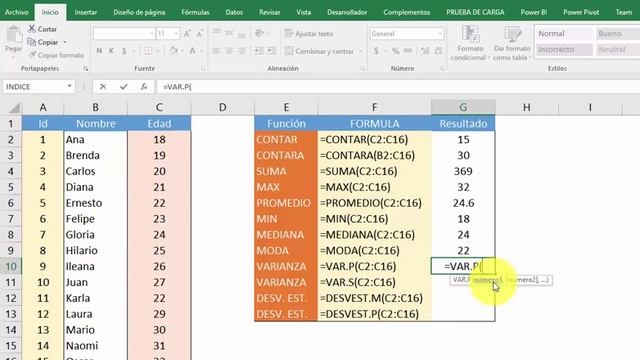Click increase decimal places icon
This screenshot has height=360, width=640.
tap(425, 51)
